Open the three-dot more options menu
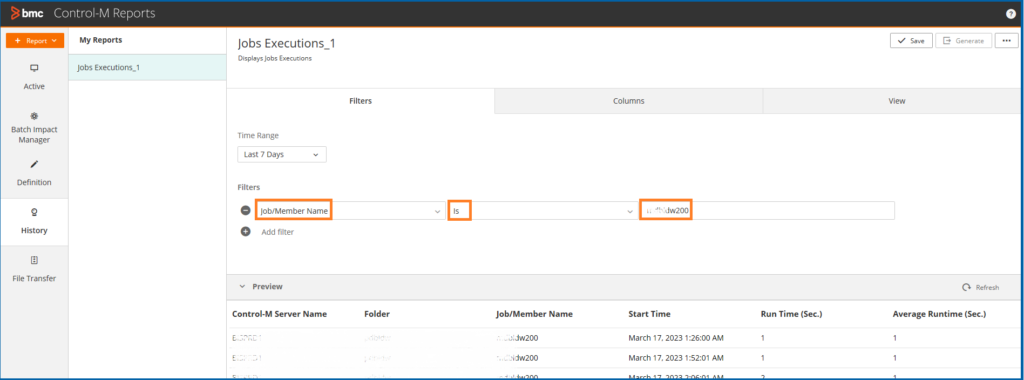The height and width of the screenshot is (380, 1024). (1006, 40)
